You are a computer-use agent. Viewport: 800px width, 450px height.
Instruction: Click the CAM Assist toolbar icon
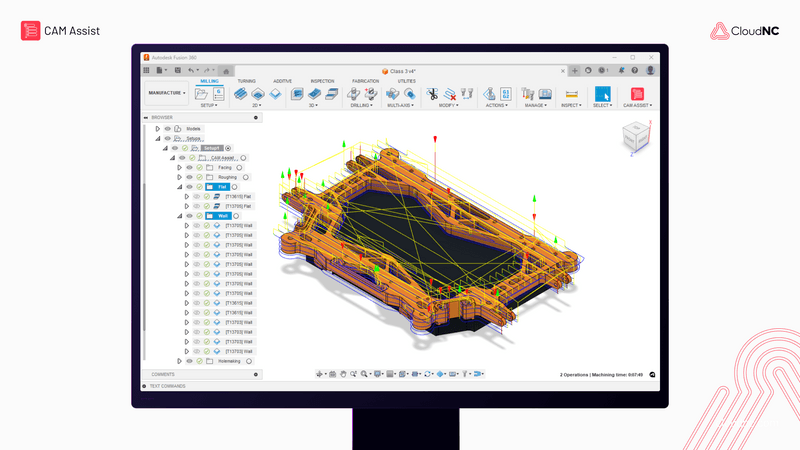(637, 93)
